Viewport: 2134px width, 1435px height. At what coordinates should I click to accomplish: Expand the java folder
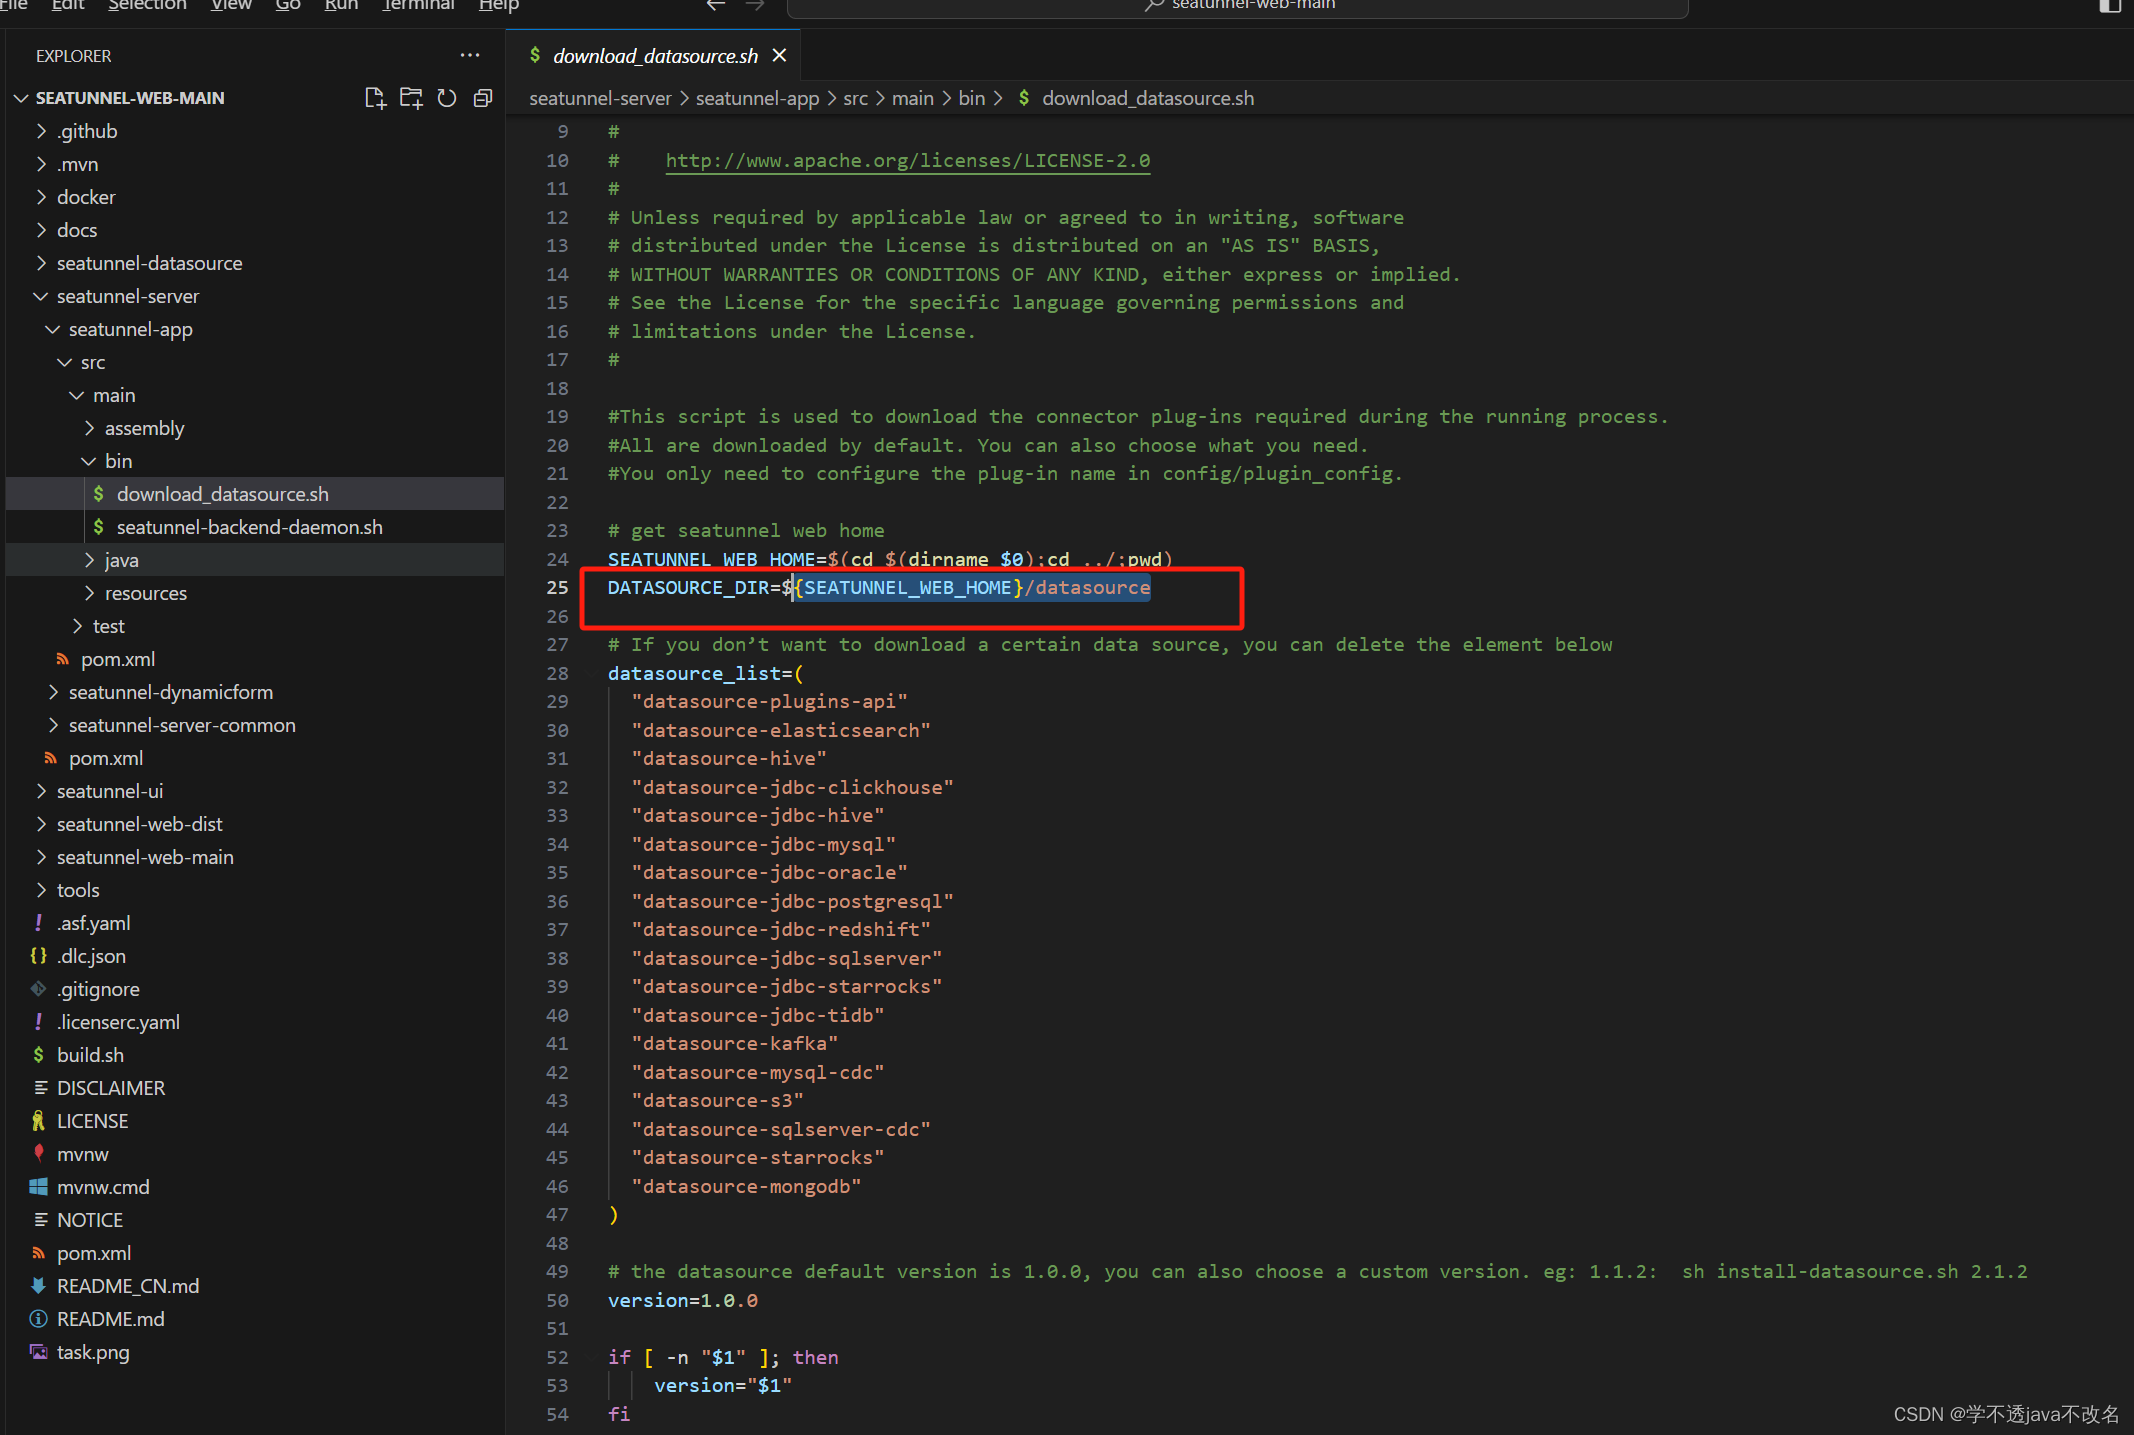tap(121, 560)
